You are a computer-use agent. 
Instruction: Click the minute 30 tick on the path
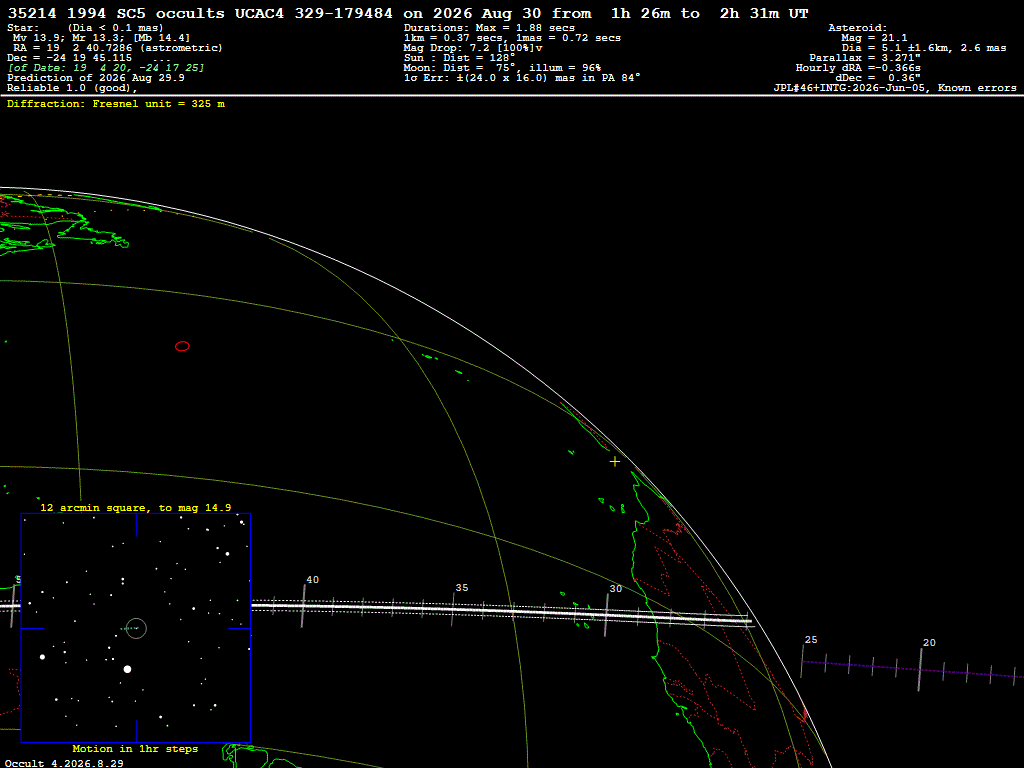[x=607, y=615]
